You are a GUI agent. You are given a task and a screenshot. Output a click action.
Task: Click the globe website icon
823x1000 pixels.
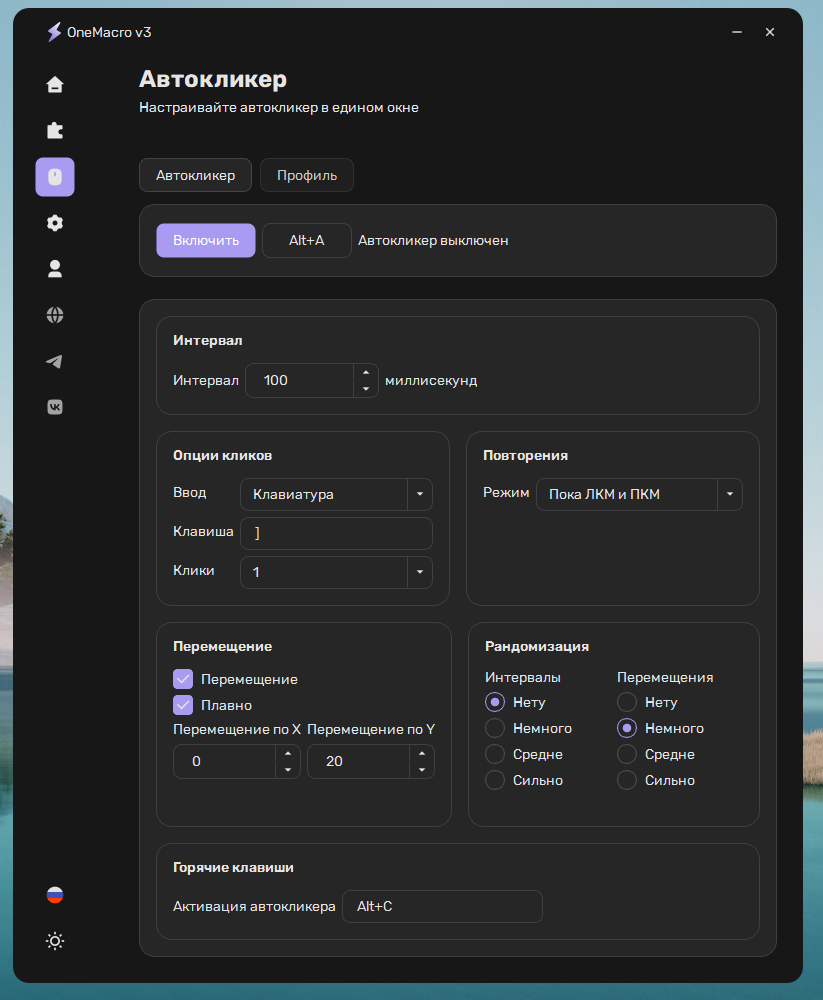click(55, 315)
